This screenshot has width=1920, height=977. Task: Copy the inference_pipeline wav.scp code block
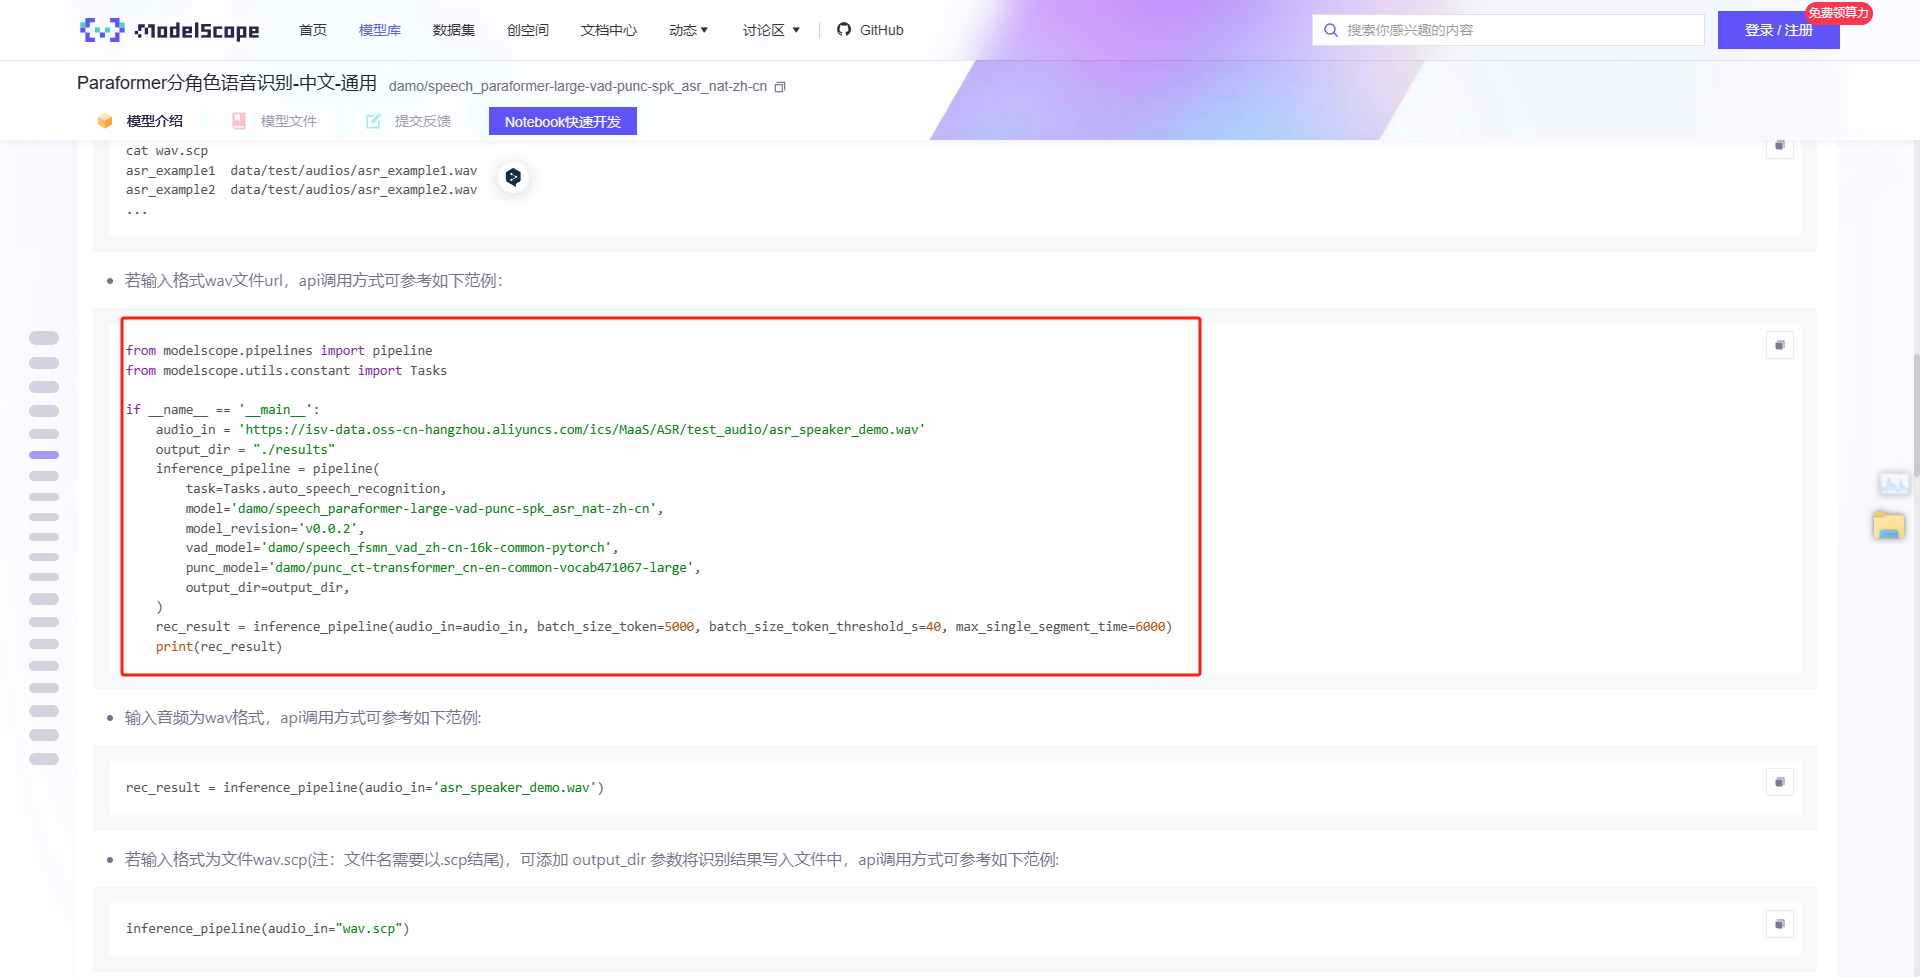(x=1779, y=924)
